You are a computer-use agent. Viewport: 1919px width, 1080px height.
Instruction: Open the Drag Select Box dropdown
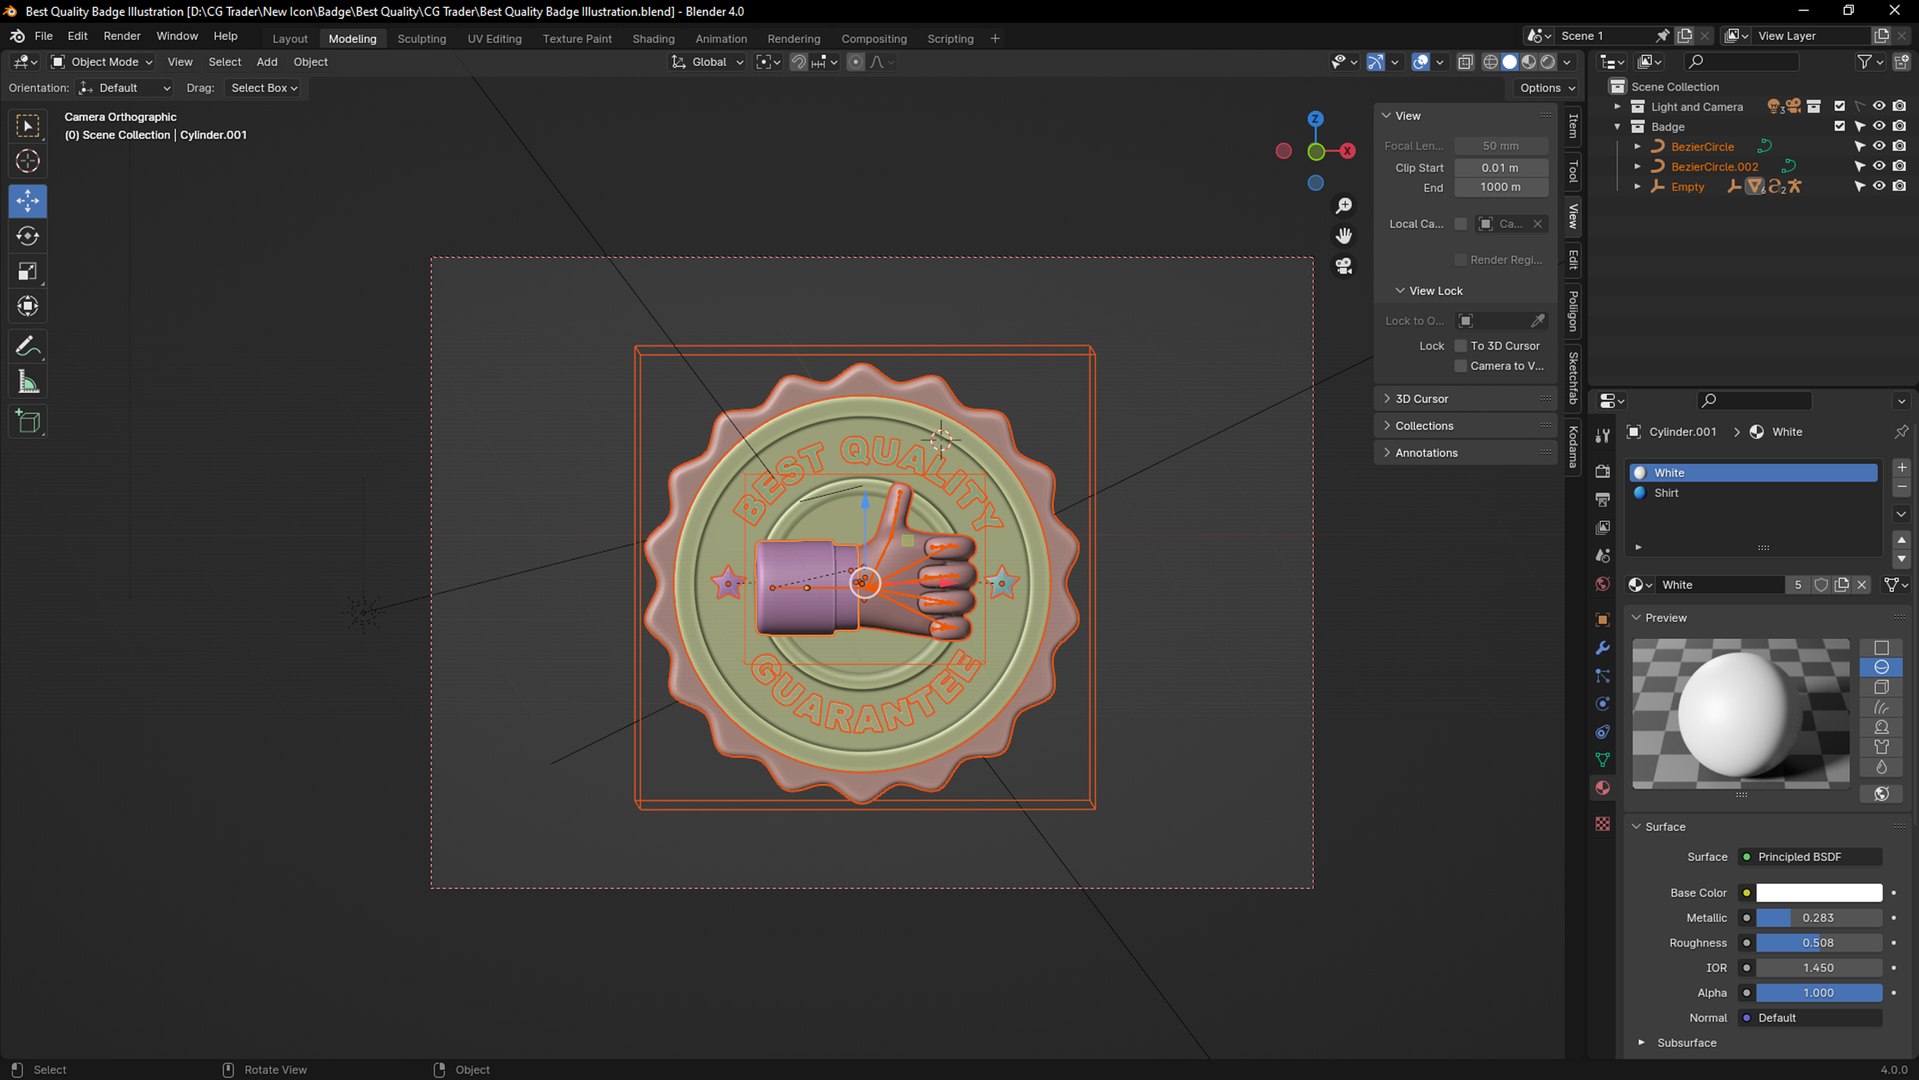coord(264,88)
